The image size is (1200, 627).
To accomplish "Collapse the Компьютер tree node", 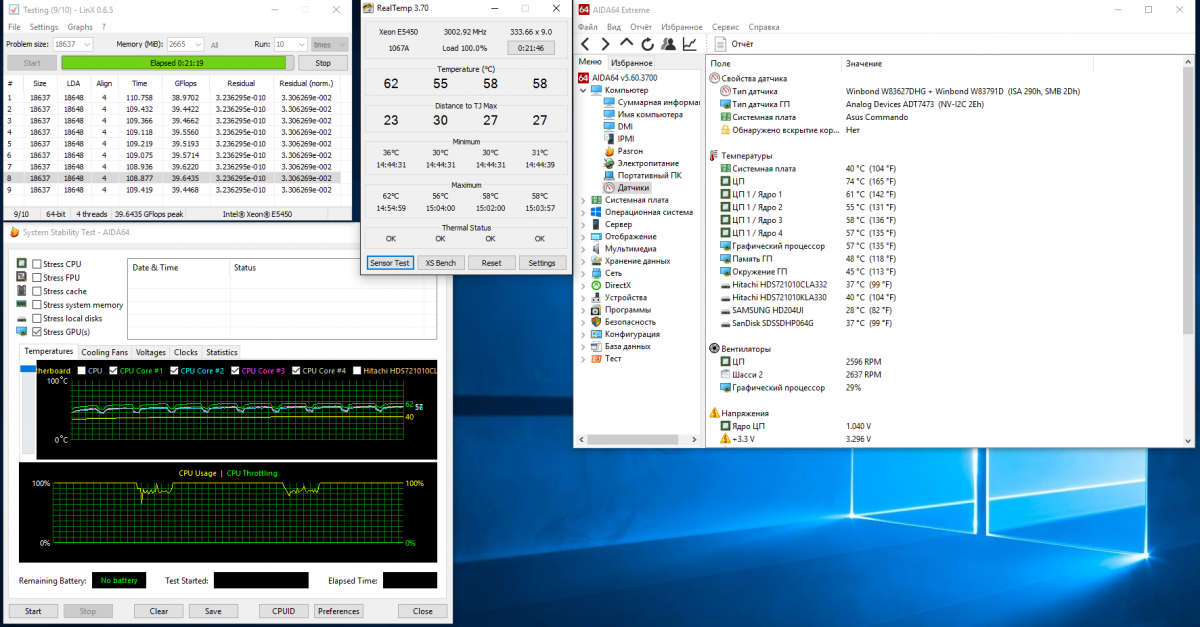I will point(584,90).
